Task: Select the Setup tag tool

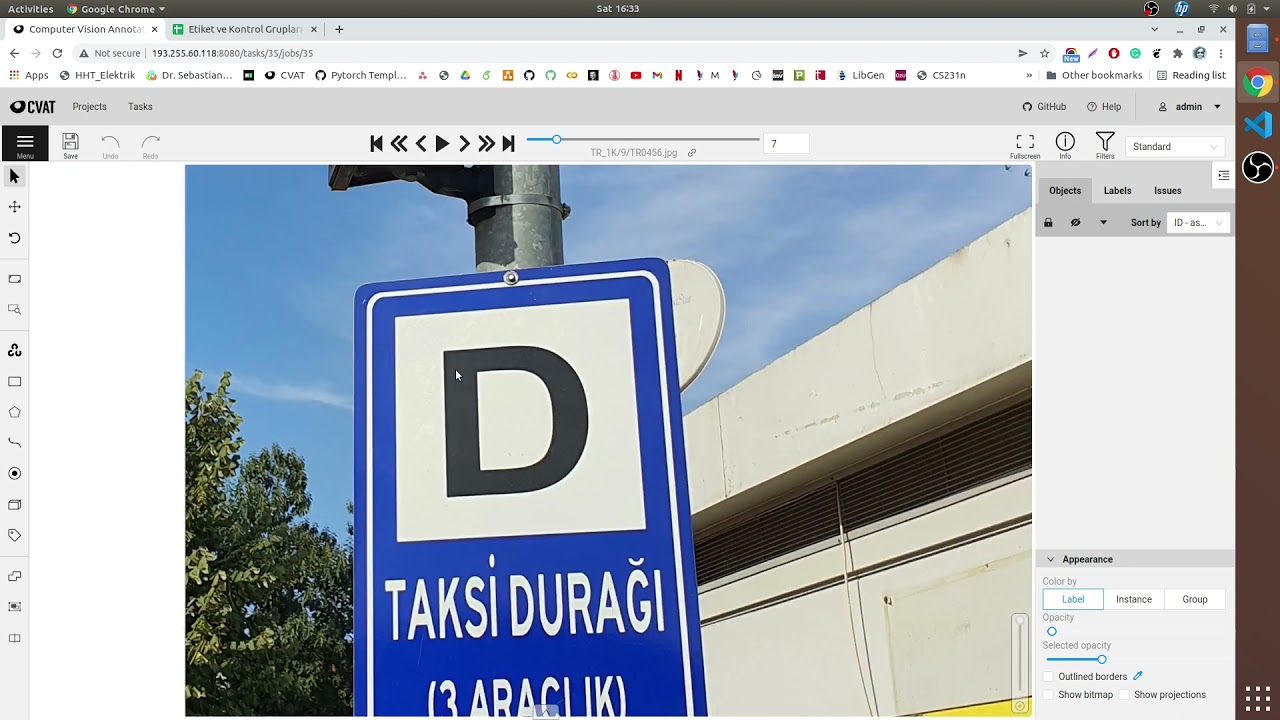Action: pyautogui.click(x=14, y=535)
